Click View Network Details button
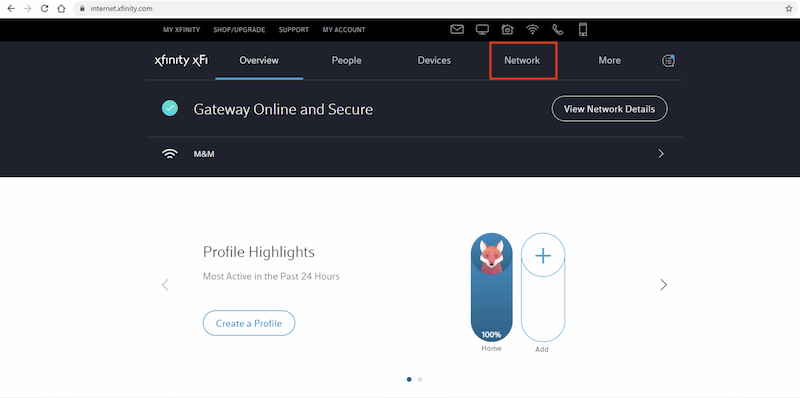This screenshot has height=398, width=800. 609,109
